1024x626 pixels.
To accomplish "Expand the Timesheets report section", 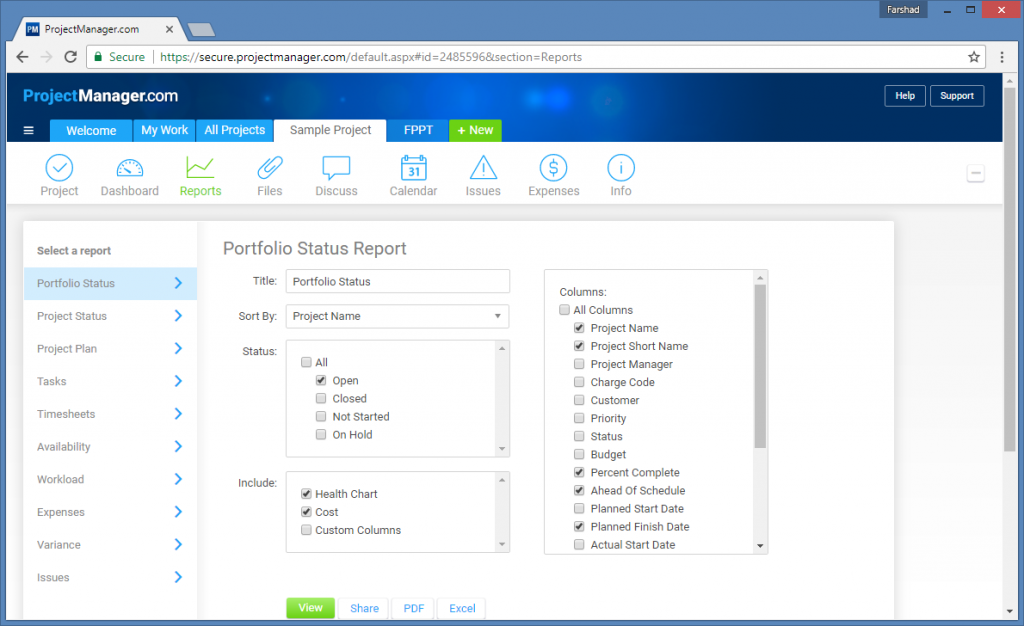I will click(x=110, y=413).
